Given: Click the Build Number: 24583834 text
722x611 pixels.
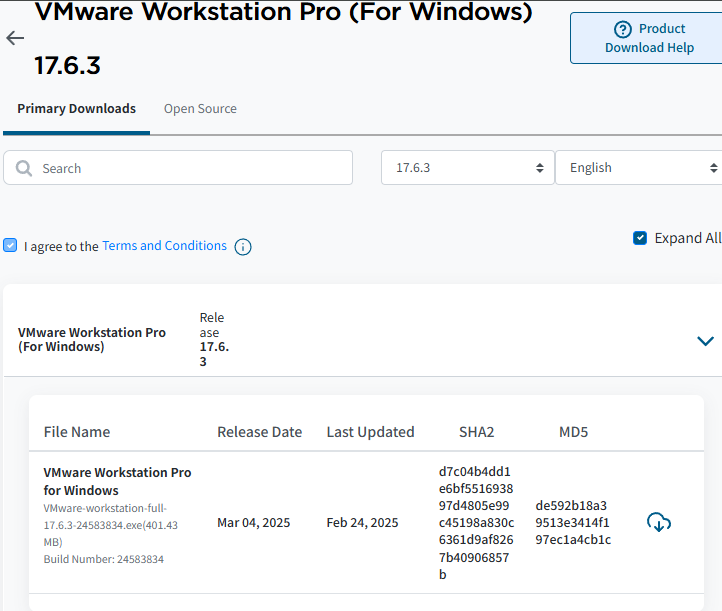Looking at the screenshot, I should click(104, 559).
